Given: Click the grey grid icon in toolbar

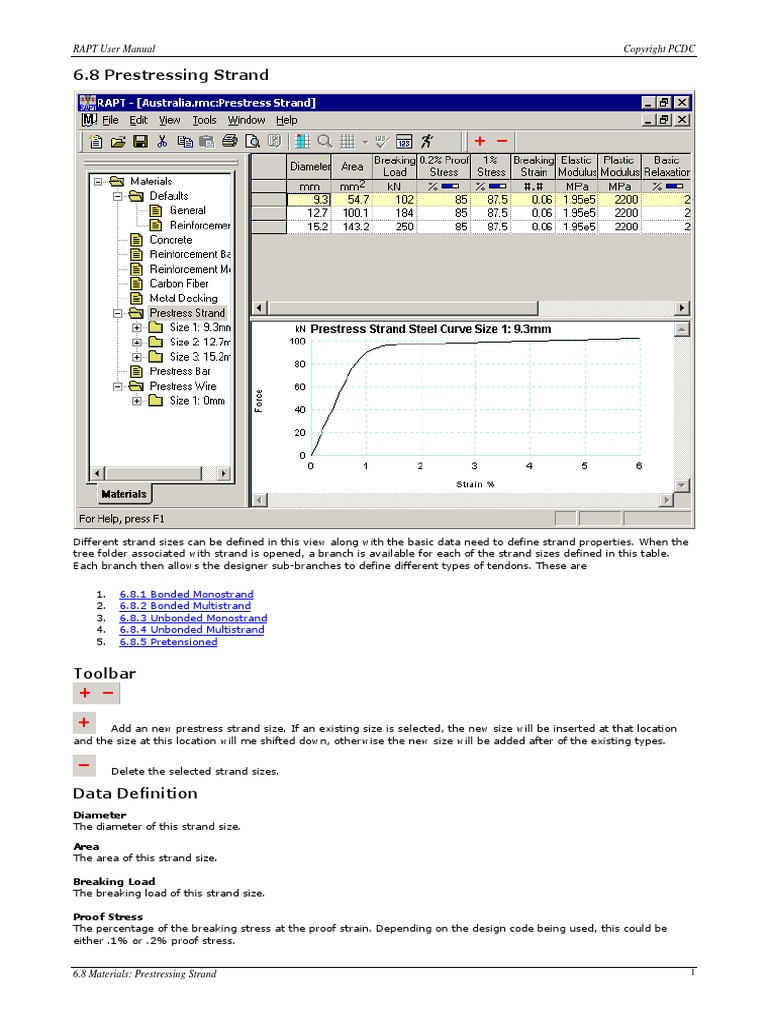Looking at the screenshot, I should tap(347, 141).
